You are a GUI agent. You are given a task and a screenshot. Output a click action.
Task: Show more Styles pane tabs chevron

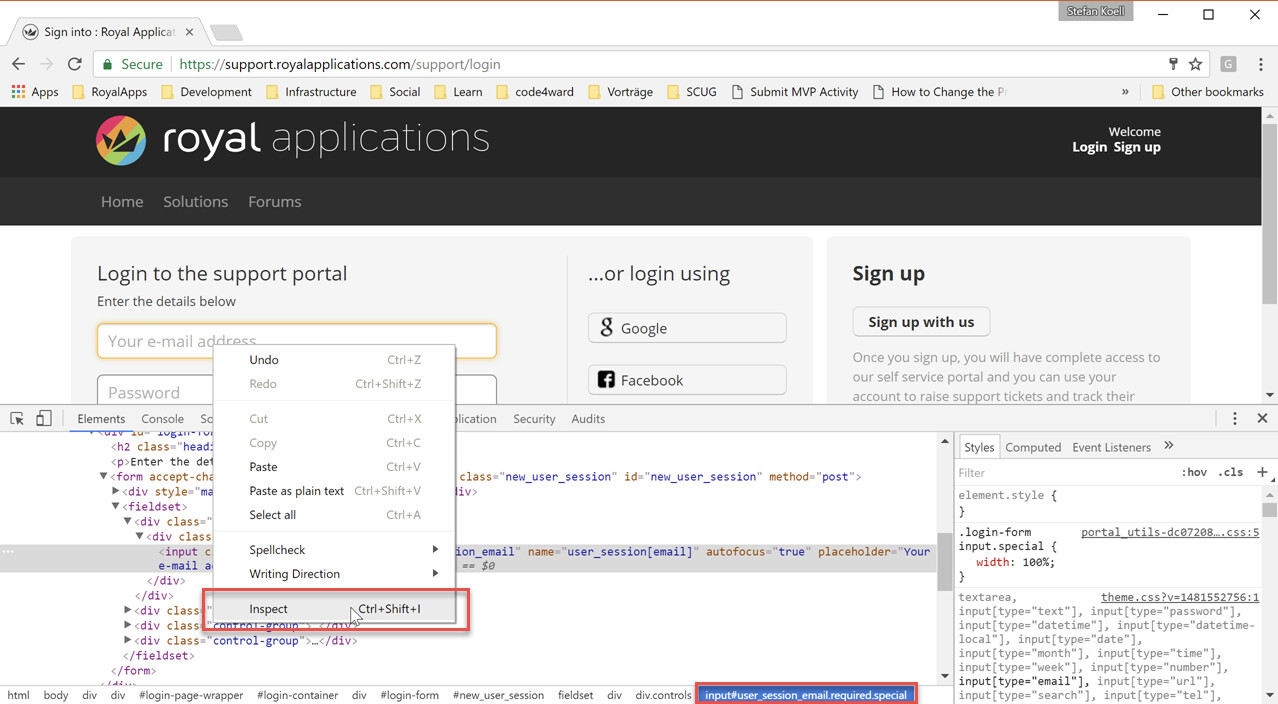point(1168,446)
